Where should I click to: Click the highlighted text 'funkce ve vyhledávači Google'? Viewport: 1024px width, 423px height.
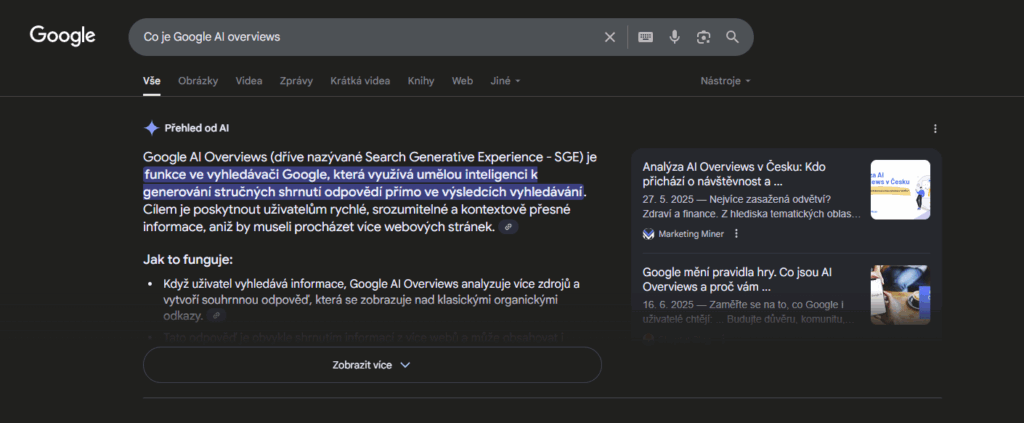pos(238,174)
